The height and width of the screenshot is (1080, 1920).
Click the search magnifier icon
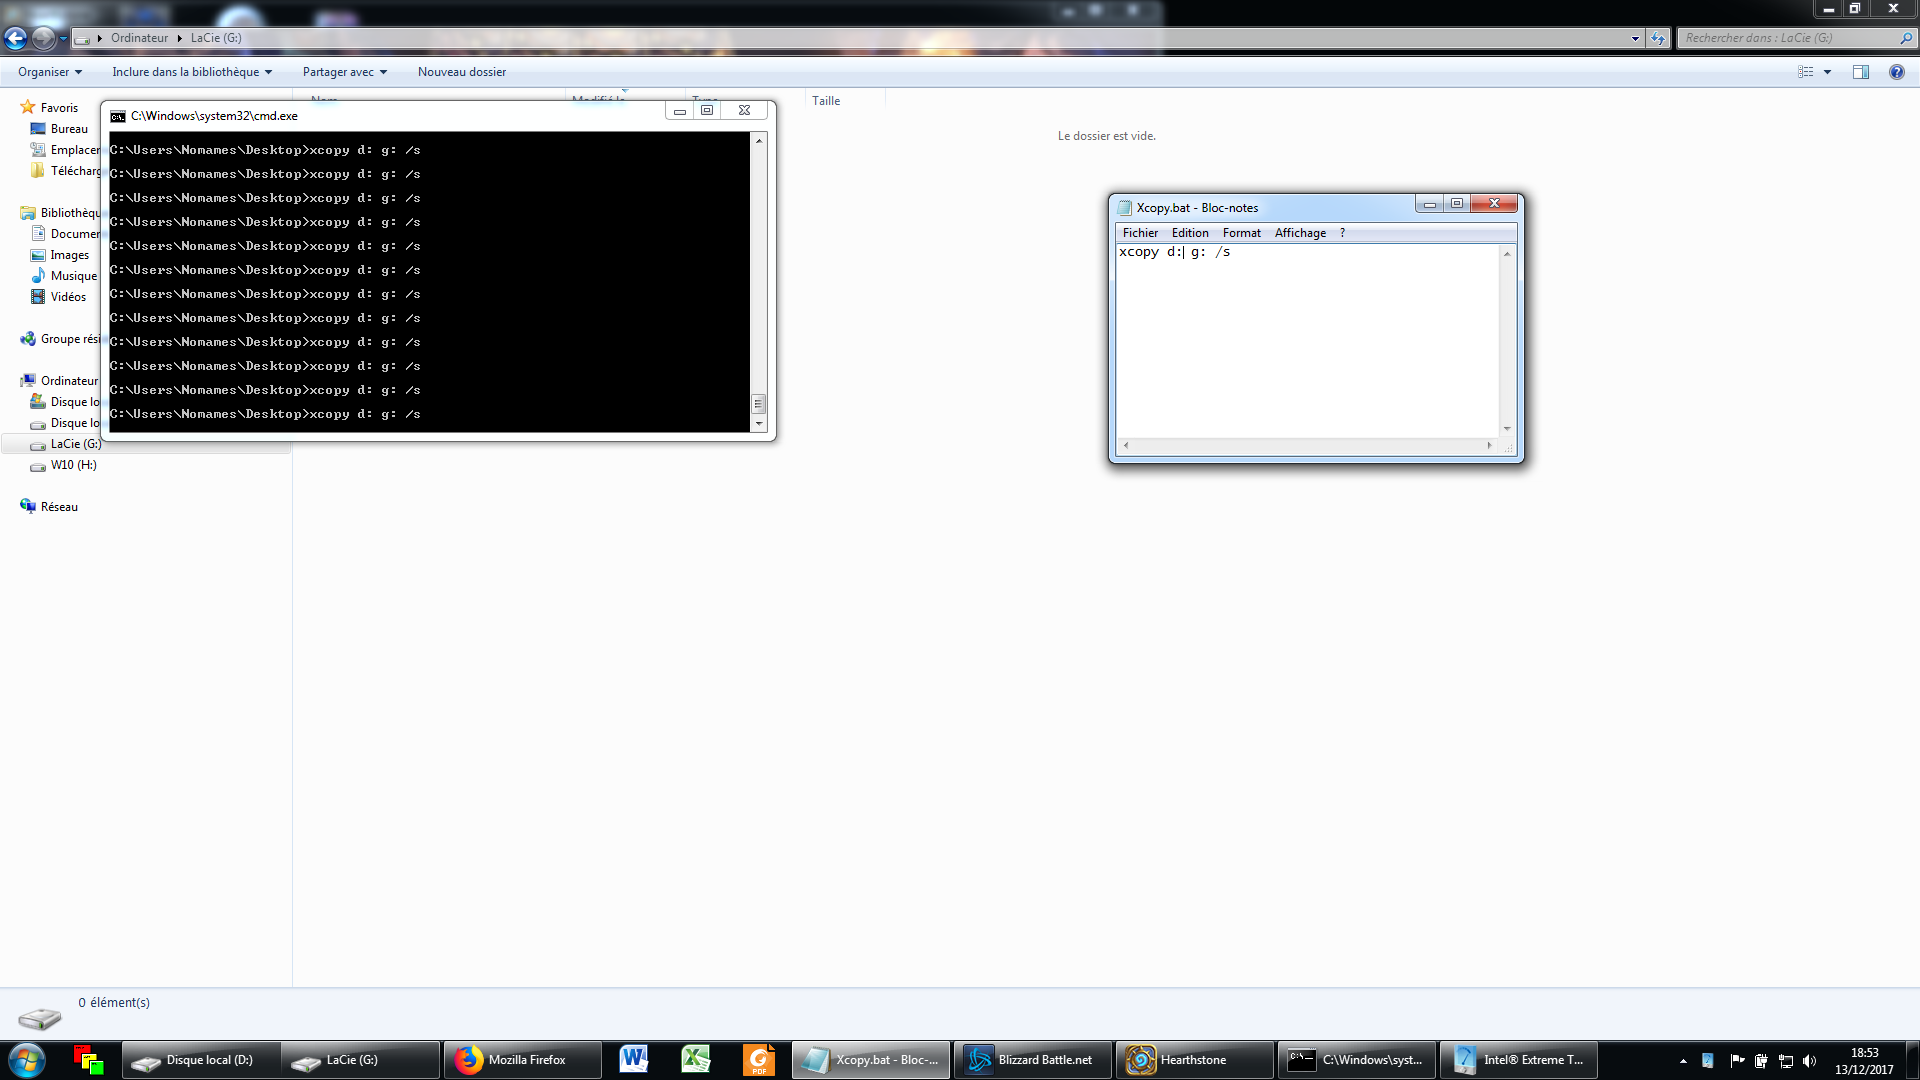point(1906,38)
